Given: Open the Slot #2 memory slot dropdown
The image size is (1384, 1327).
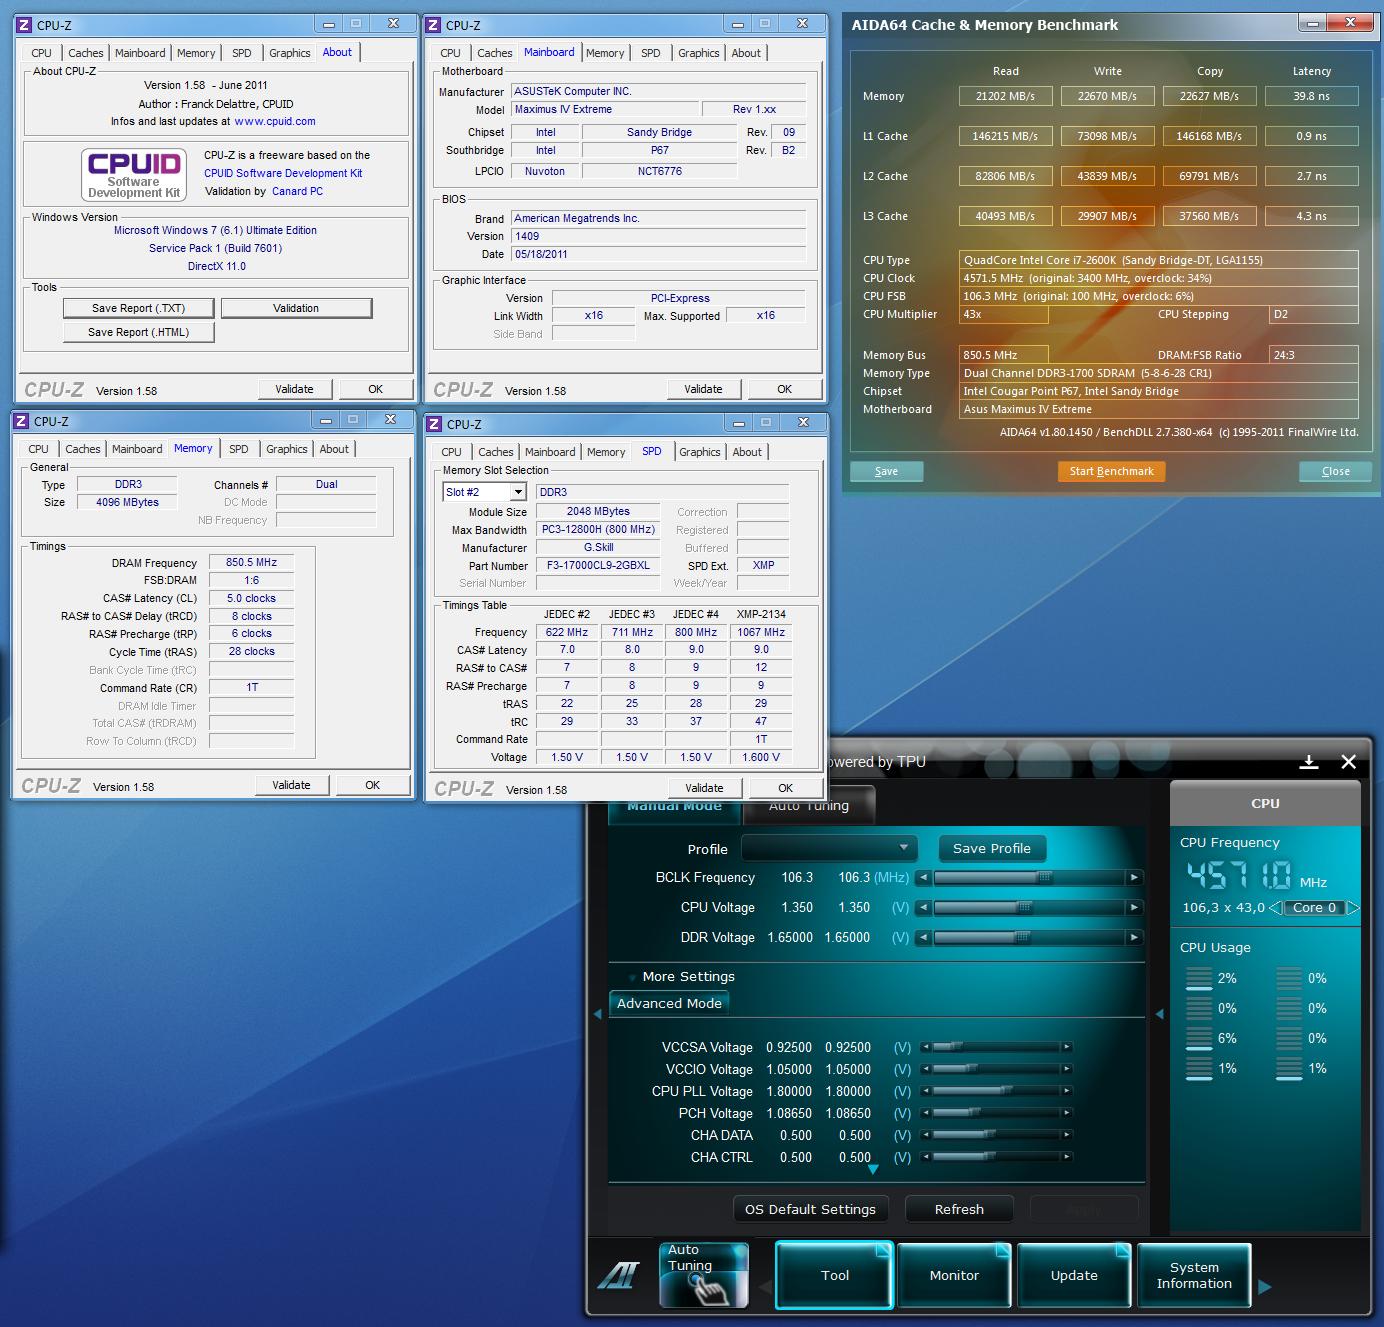Looking at the screenshot, I should (518, 492).
